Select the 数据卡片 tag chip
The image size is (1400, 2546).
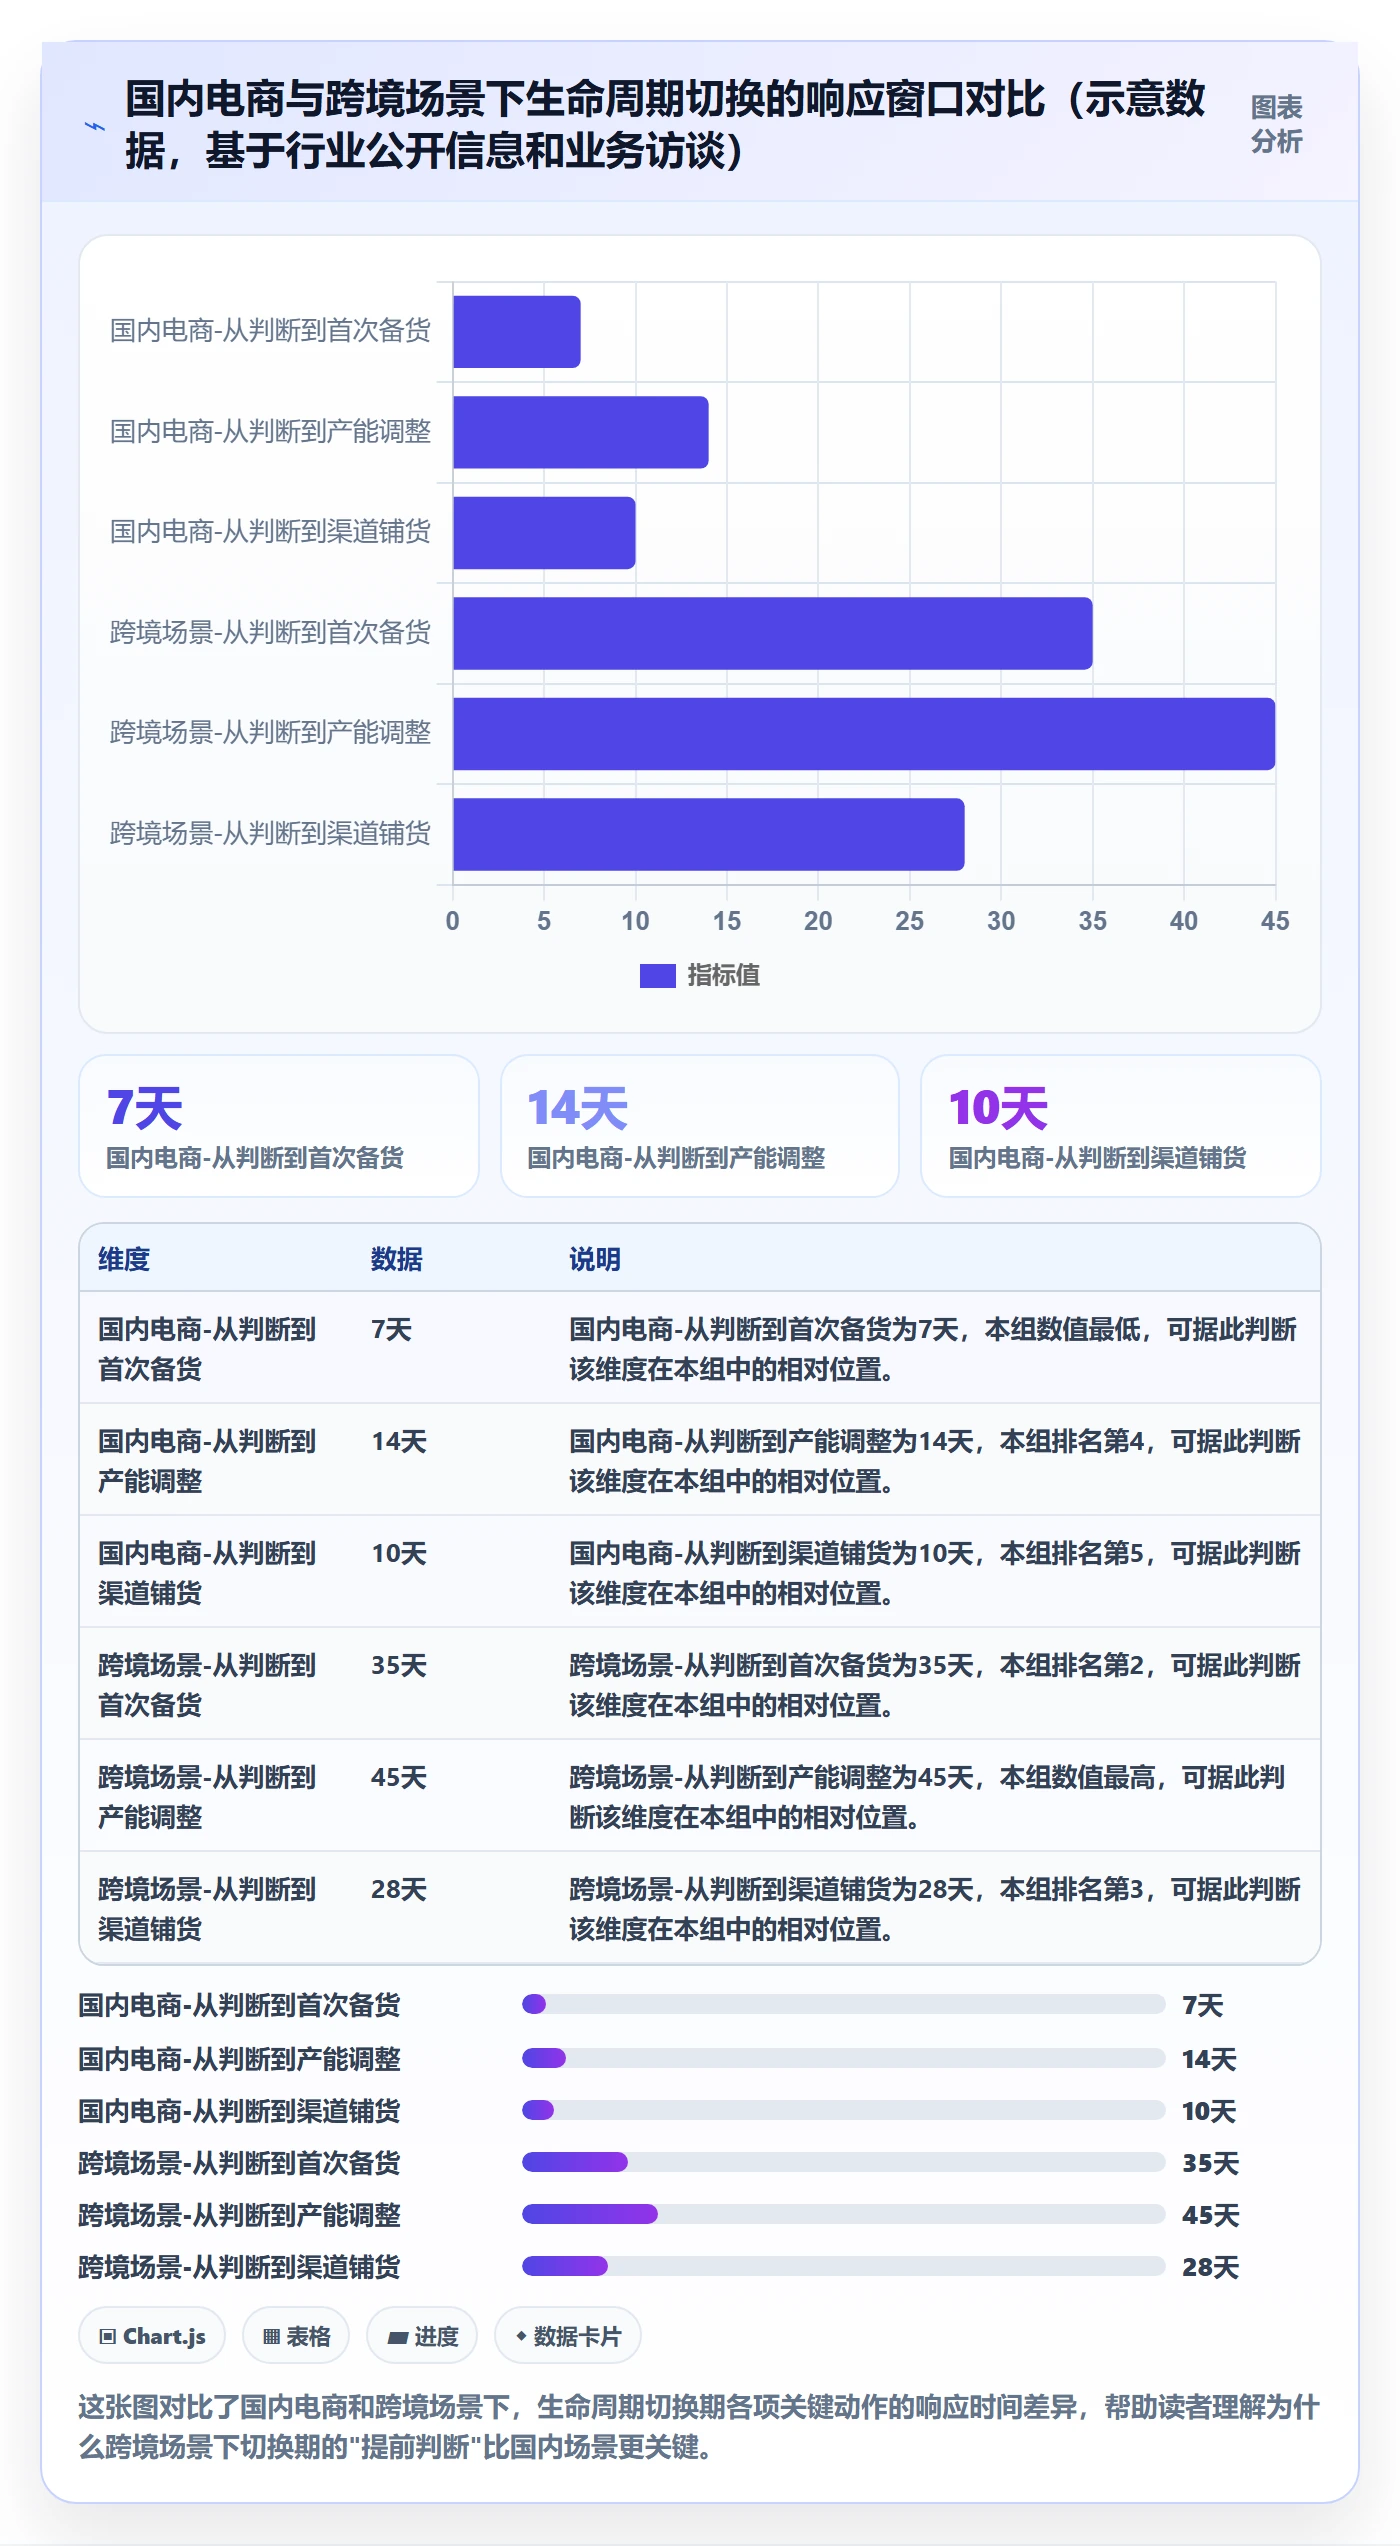[x=568, y=2336]
